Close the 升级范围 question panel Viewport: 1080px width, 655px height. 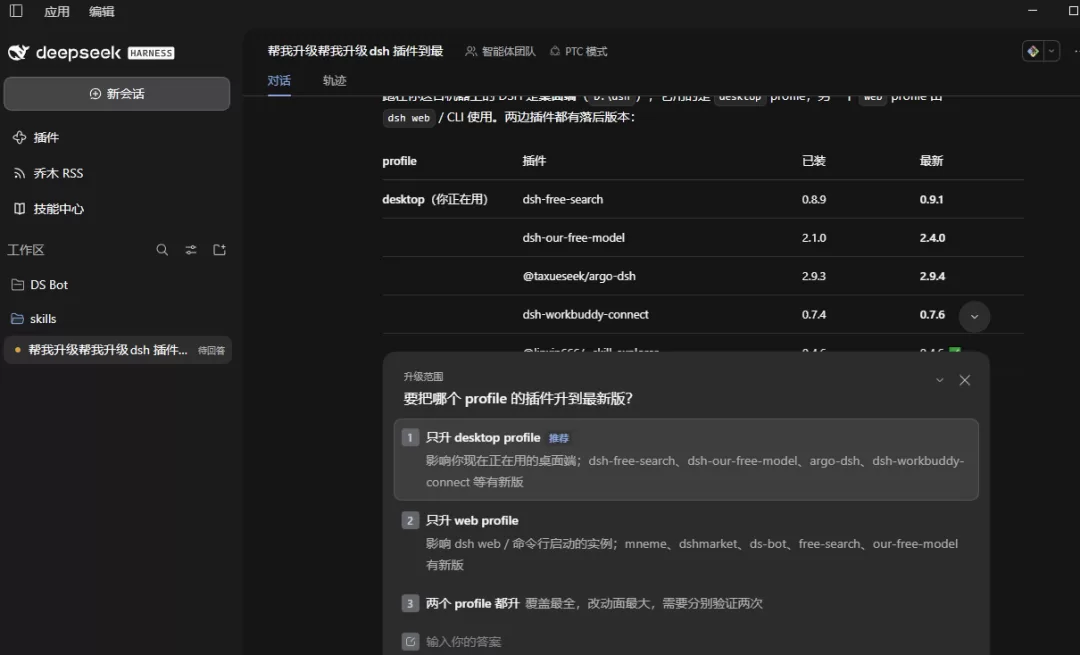(x=965, y=380)
